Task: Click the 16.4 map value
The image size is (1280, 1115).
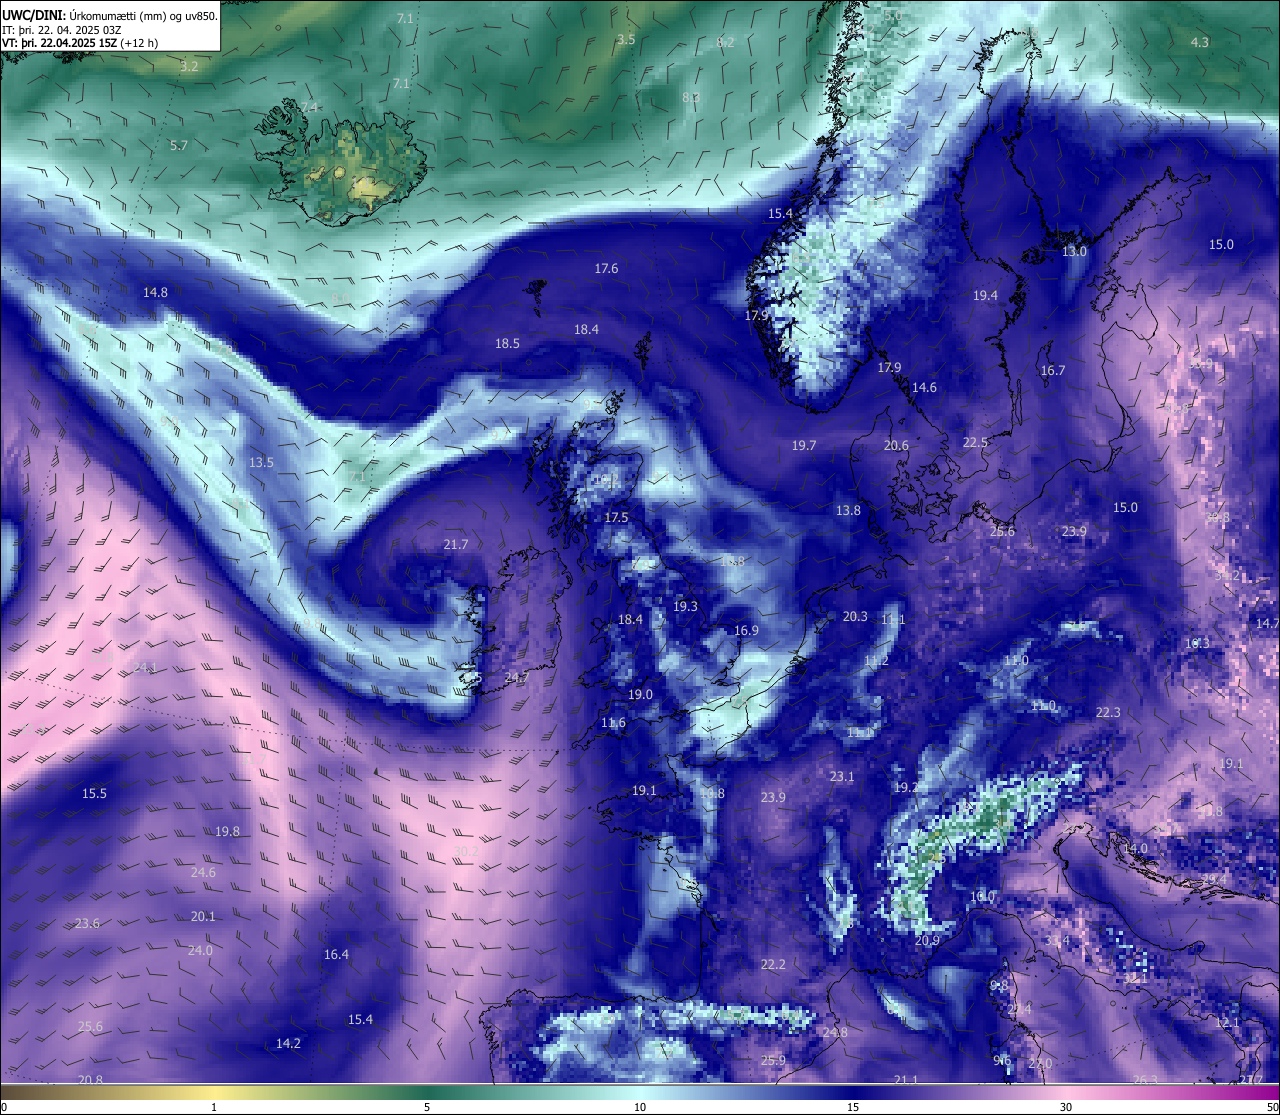Action: click(336, 954)
